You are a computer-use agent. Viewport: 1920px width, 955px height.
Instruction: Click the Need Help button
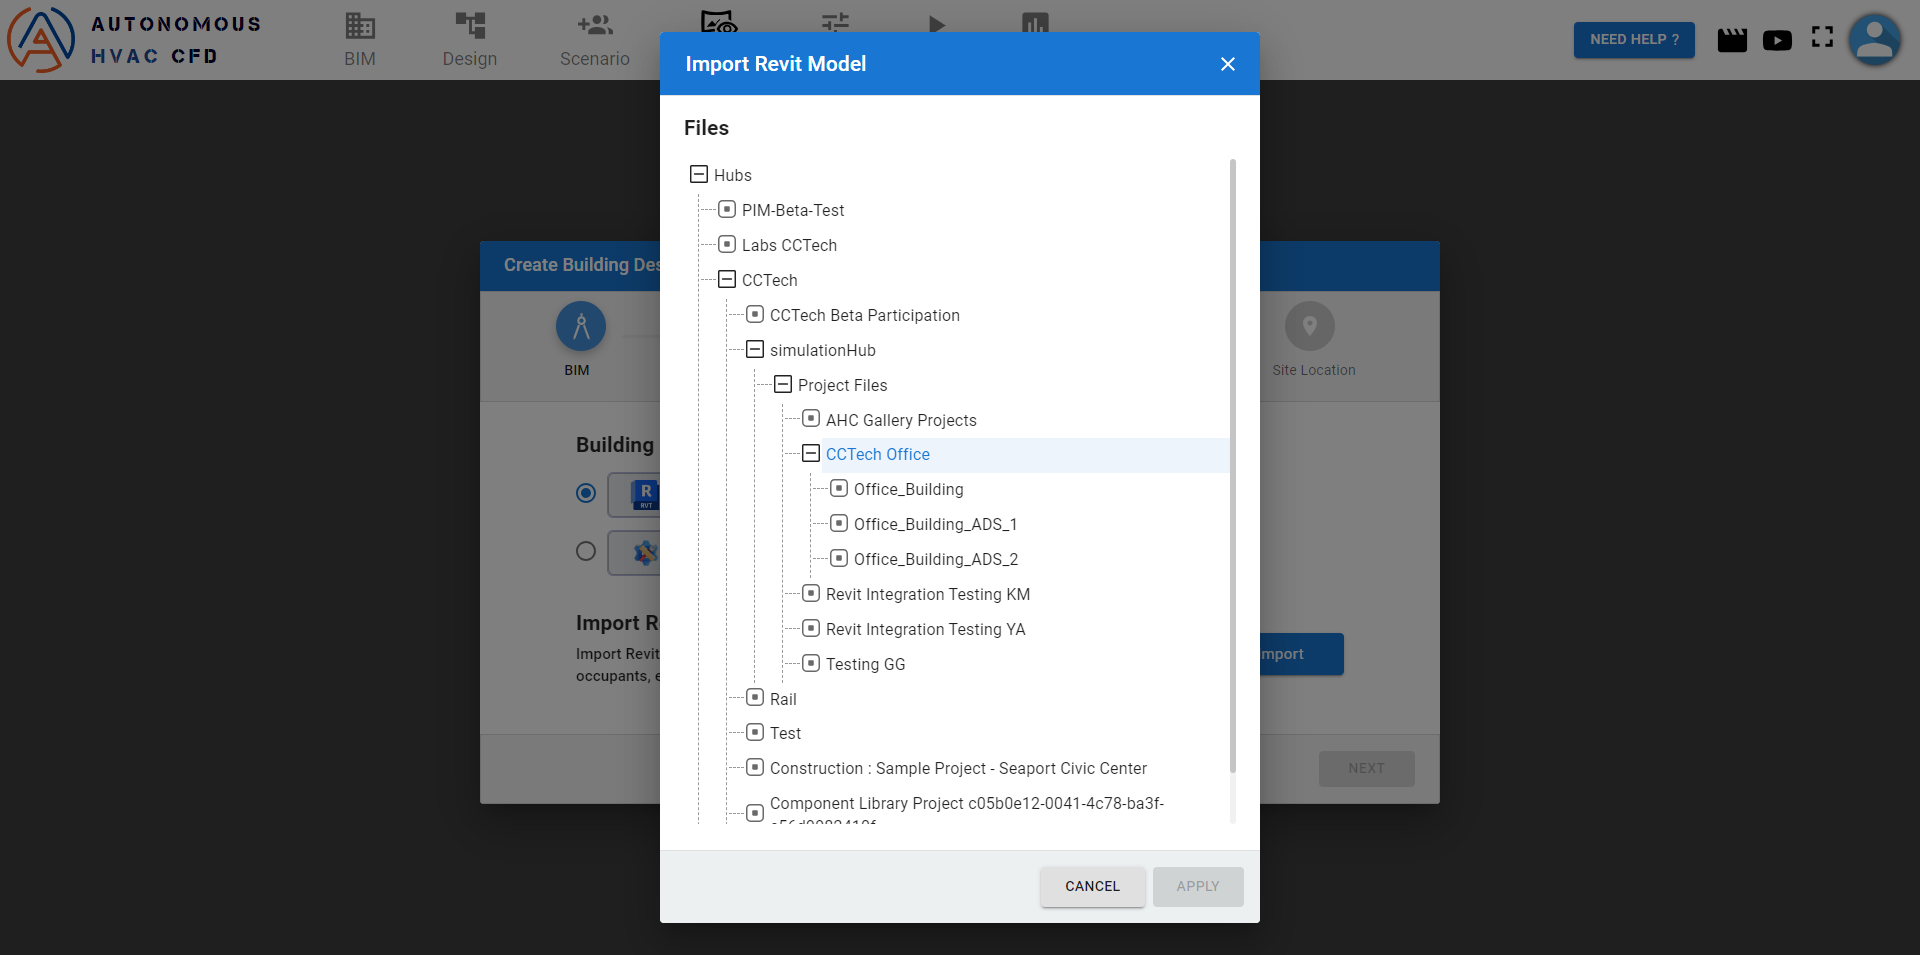(1634, 40)
